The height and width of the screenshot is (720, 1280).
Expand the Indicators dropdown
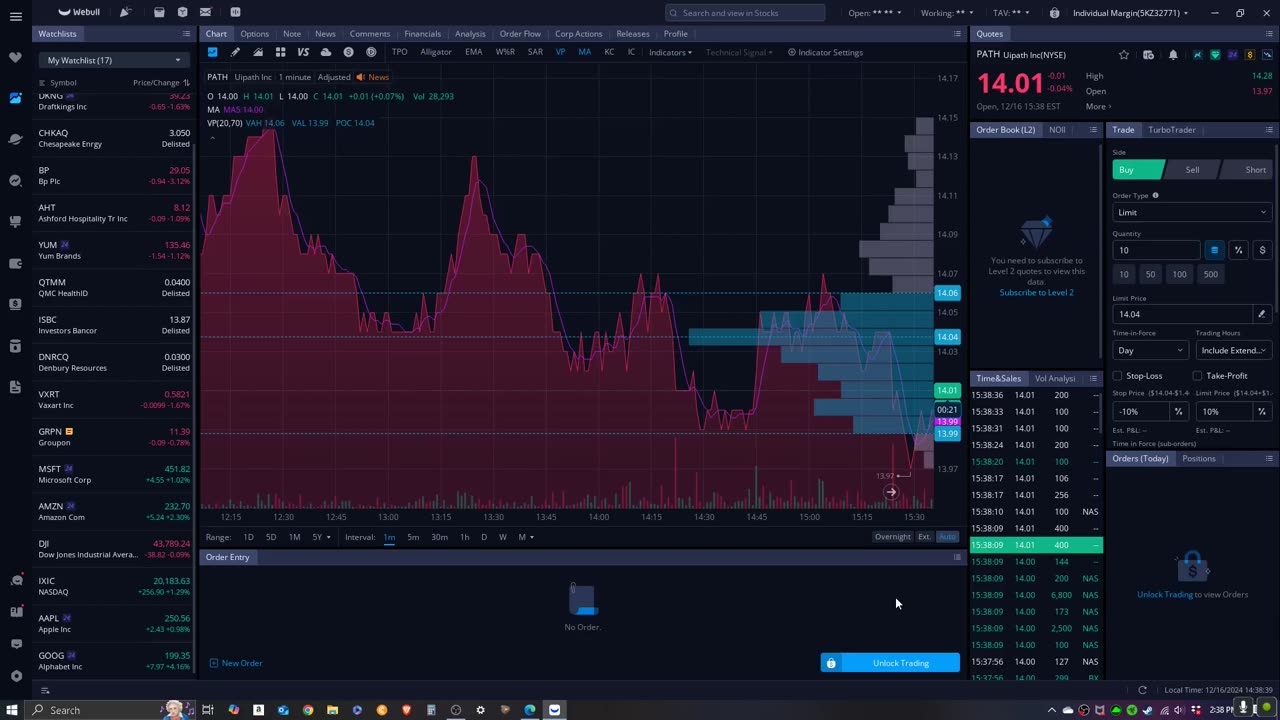tap(670, 52)
